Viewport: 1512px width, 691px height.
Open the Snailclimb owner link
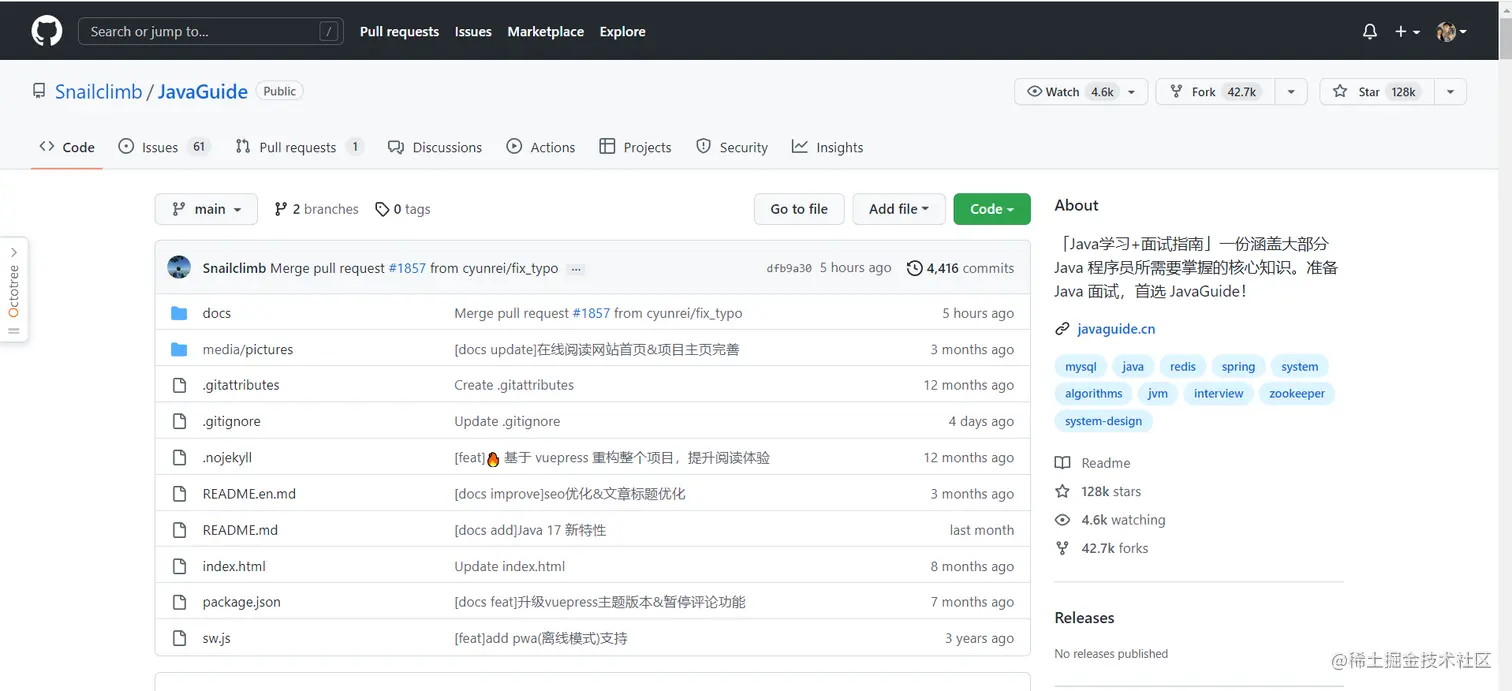pos(99,91)
